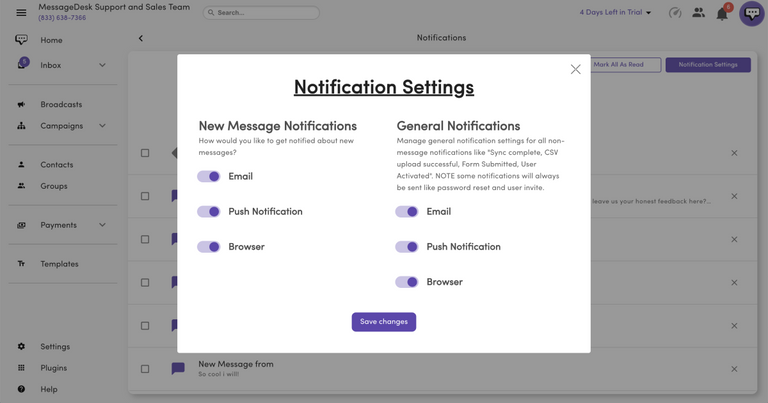This screenshot has height=403, width=768.
Task: Click the (833) 638-7366 phone number link
Action: pyautogui.click(x=62, y=18)
